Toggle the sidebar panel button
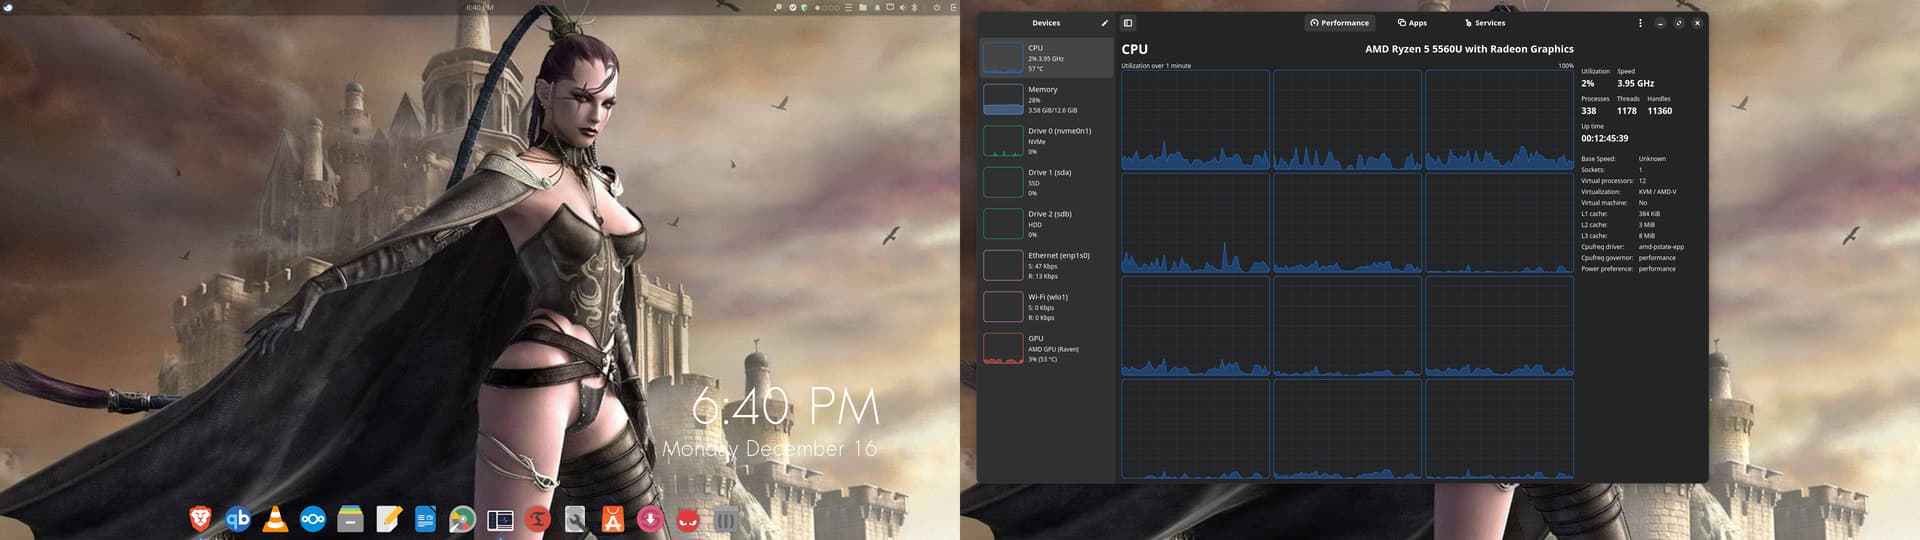 coord(1128,23)
